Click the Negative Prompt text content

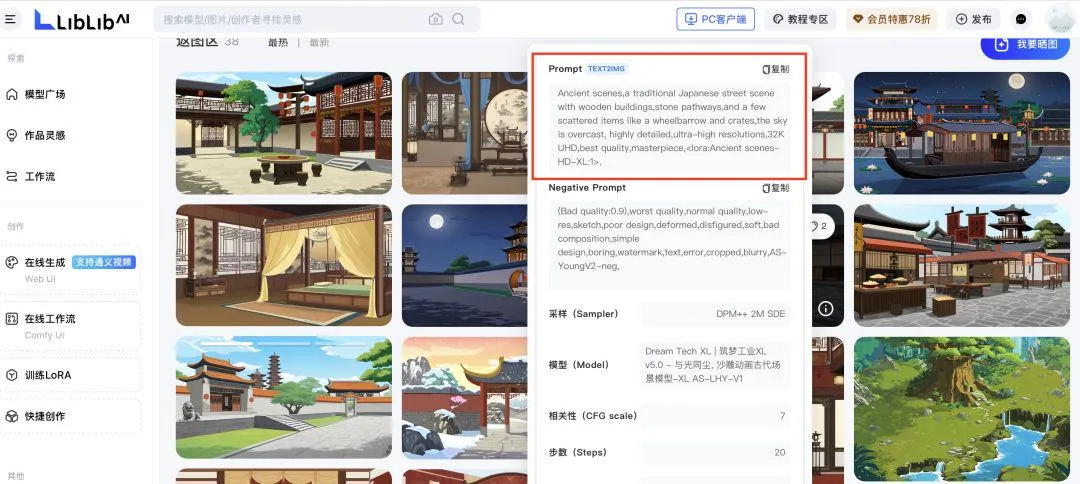[x=669, y=244]
